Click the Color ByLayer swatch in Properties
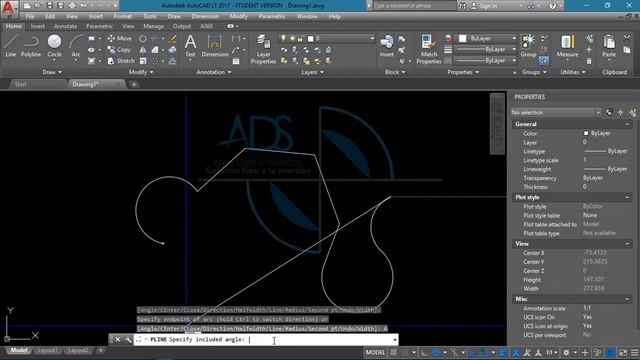 (x=586, y=133)
